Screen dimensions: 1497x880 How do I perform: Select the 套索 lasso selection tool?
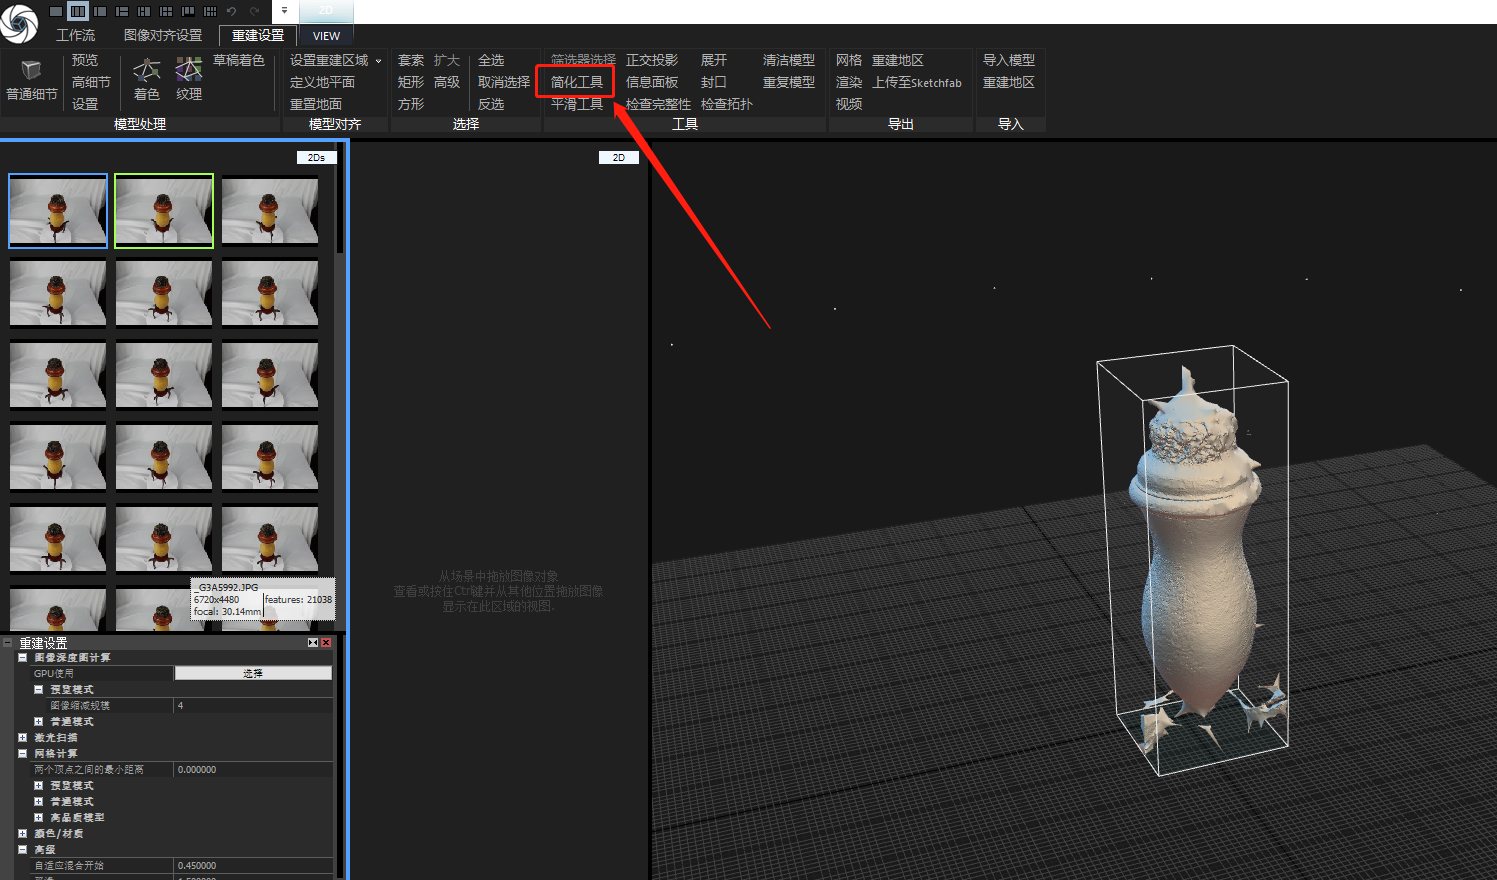411,60
